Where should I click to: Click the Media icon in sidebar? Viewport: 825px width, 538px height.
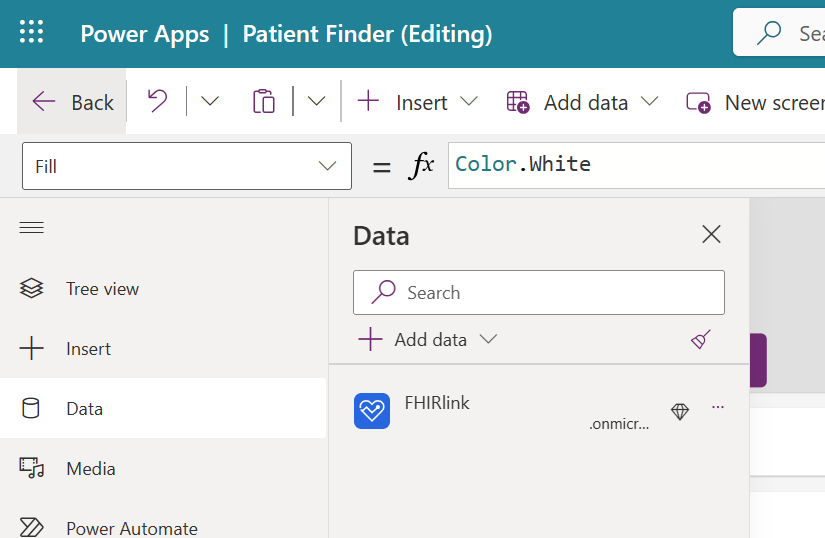[x=32, y=468]
